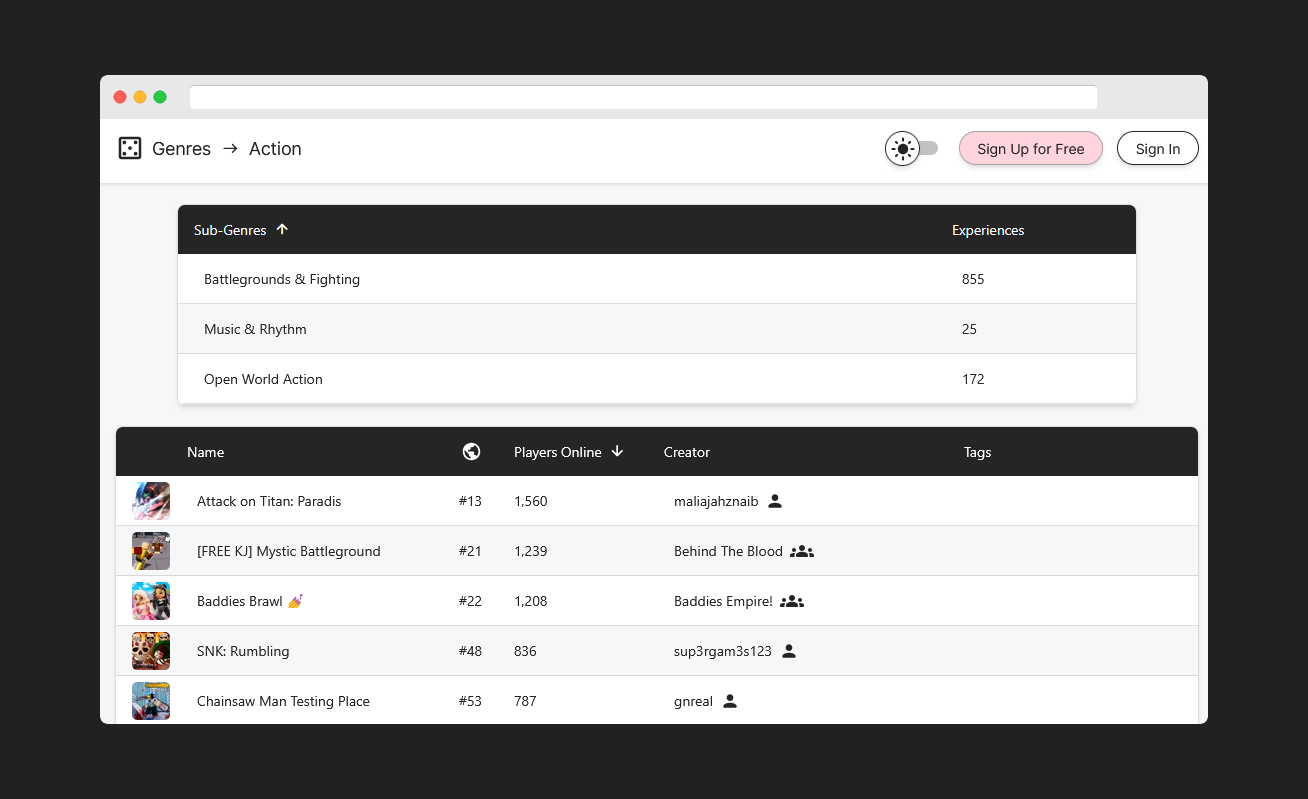Go to Genres breadcrumb link
1308x799 pixels.
[x=182, y=149]
